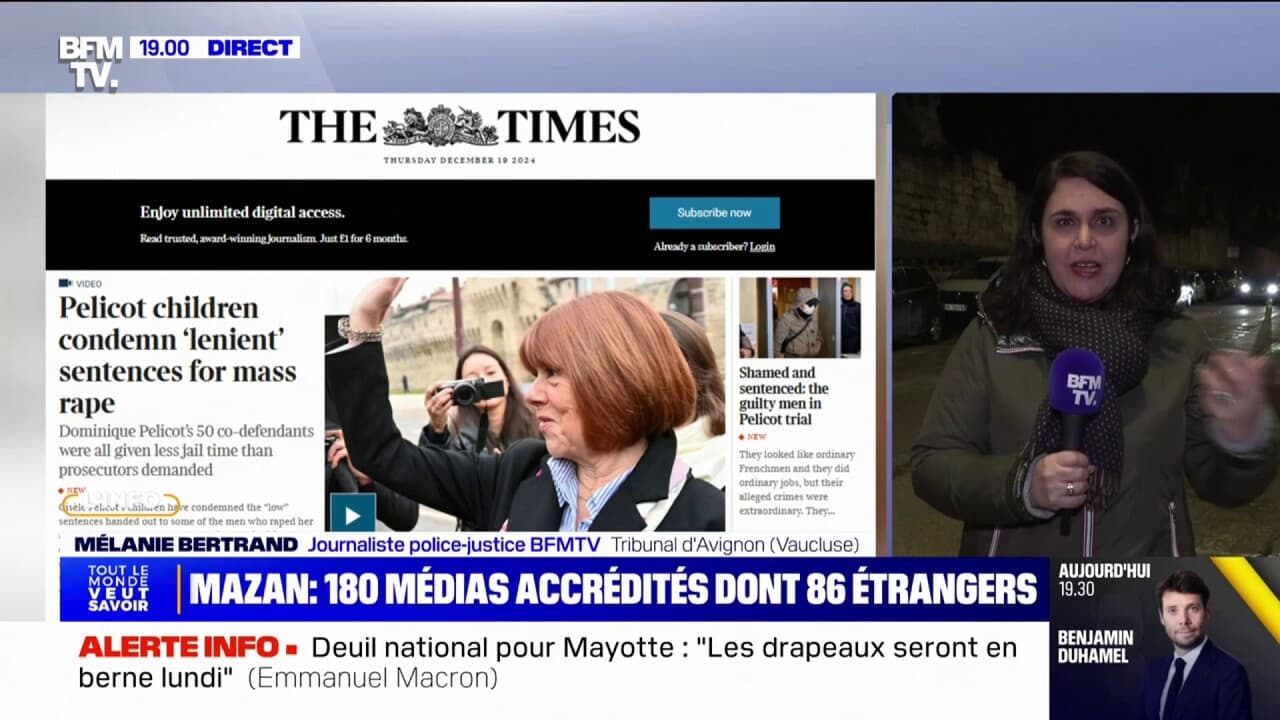Click the thumbnail above the Shamed and sentenced story

pos(799,318)
